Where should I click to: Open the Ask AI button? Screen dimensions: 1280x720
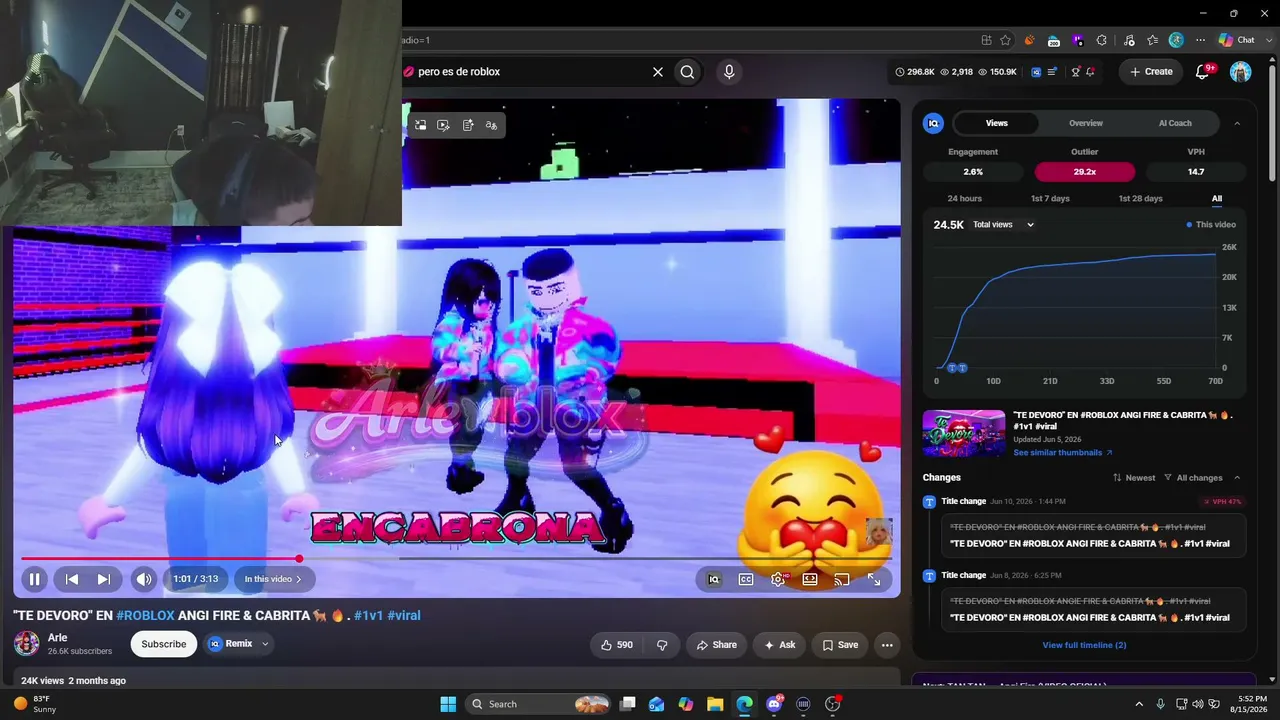tap(780, 645)
